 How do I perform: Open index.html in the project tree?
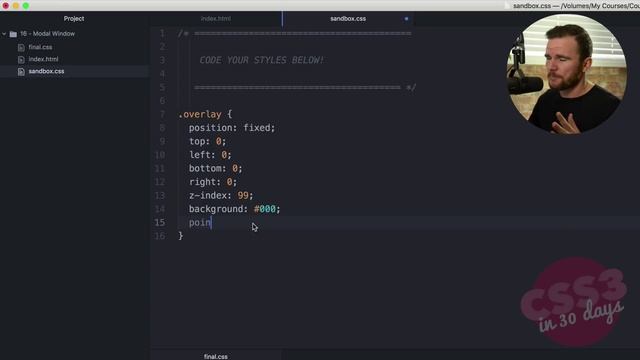(x=43, y=59)
